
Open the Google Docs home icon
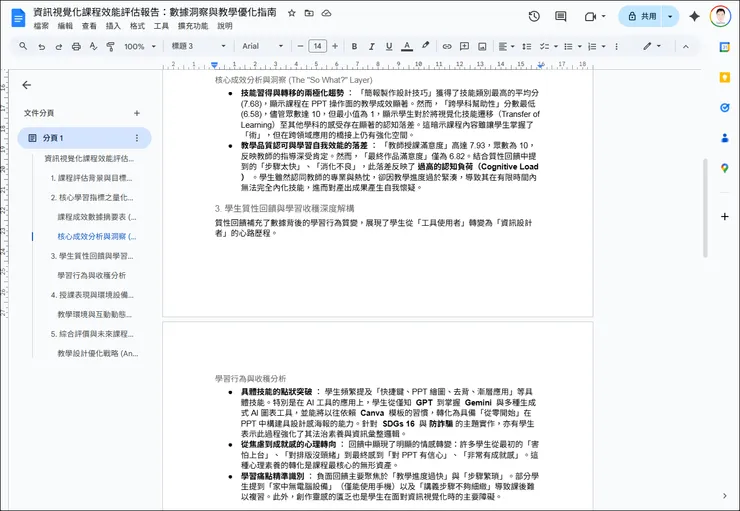pos(18,18)
